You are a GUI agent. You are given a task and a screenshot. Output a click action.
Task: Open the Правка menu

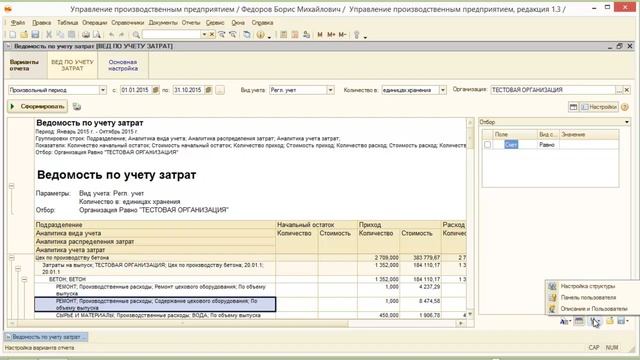click(42, 23)
